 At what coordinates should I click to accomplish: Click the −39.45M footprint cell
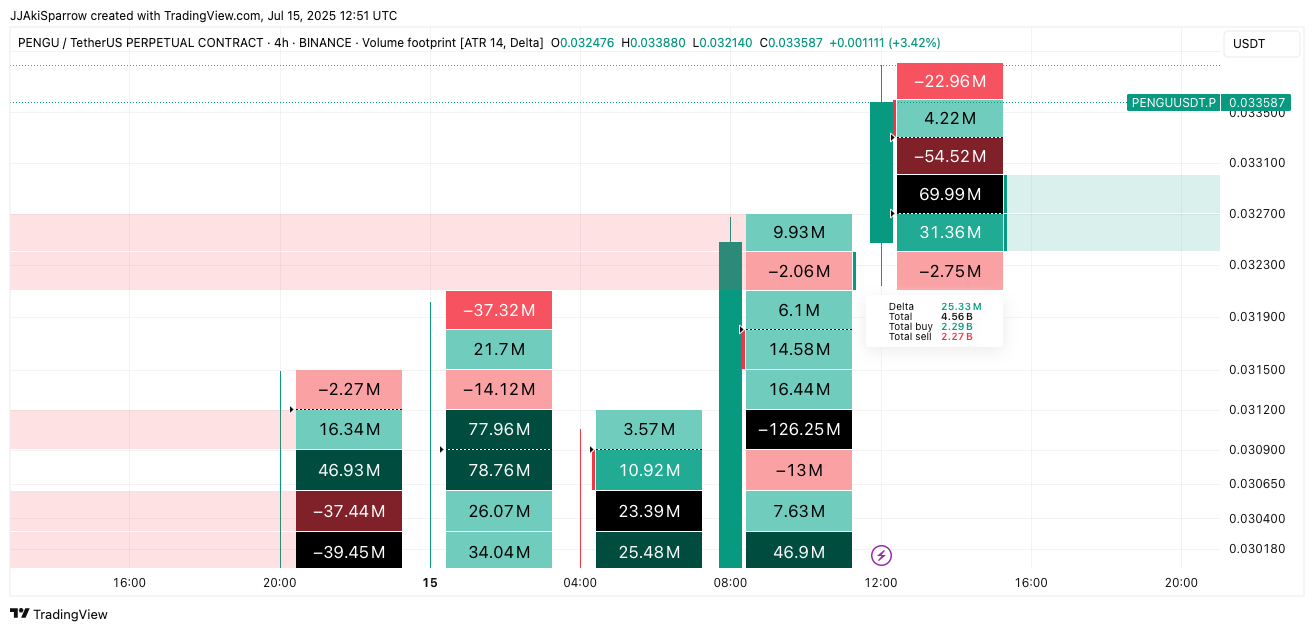tap(349, 551)
